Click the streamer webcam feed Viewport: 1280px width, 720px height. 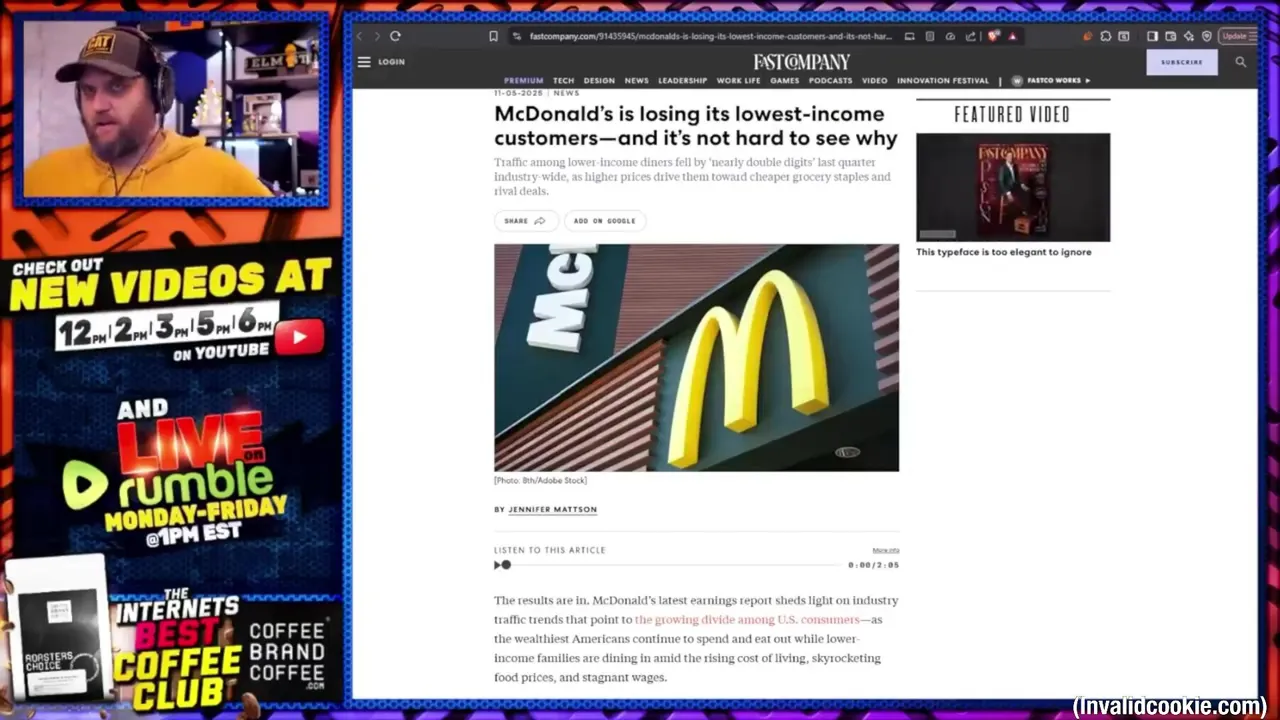tap(171, 108)
